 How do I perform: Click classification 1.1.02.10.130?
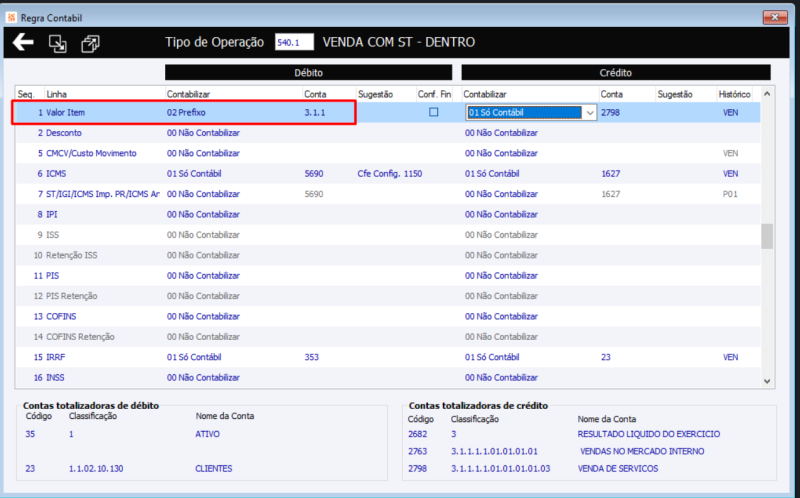click(x=96, y=469)
